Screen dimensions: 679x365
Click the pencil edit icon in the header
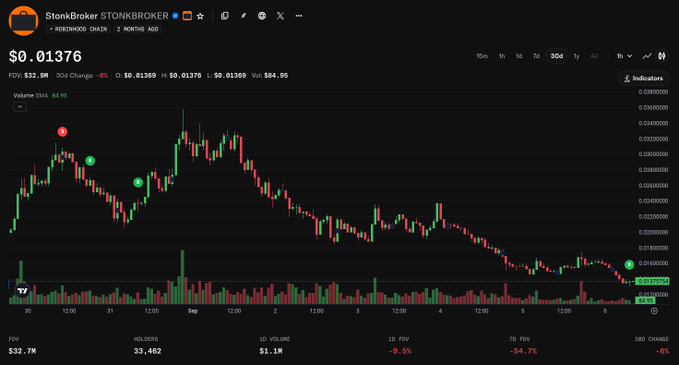pyautogui.click(x=243, y=16)
